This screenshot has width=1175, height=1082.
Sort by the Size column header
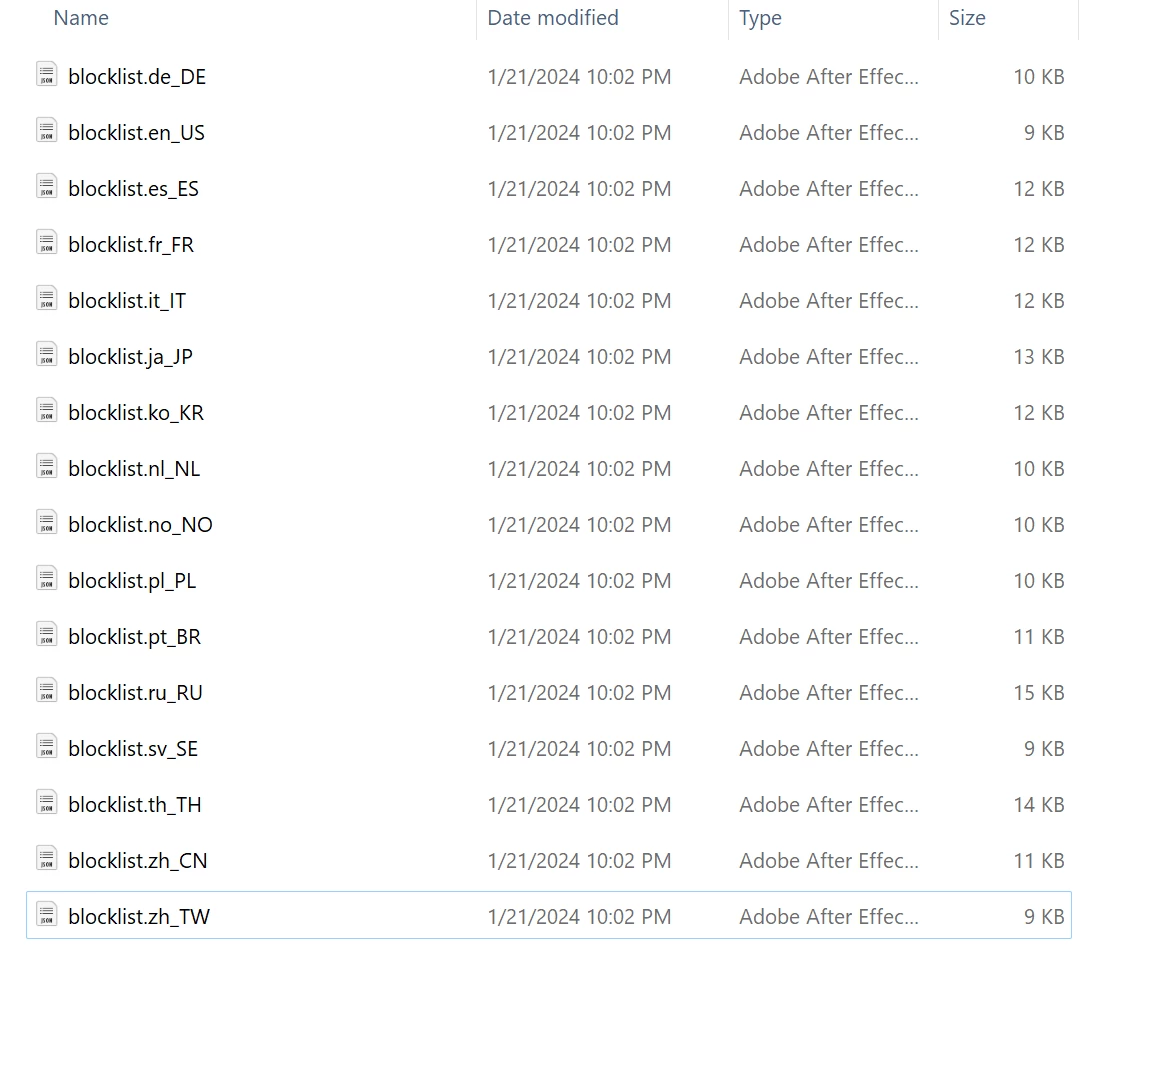[x=967, y=18]
